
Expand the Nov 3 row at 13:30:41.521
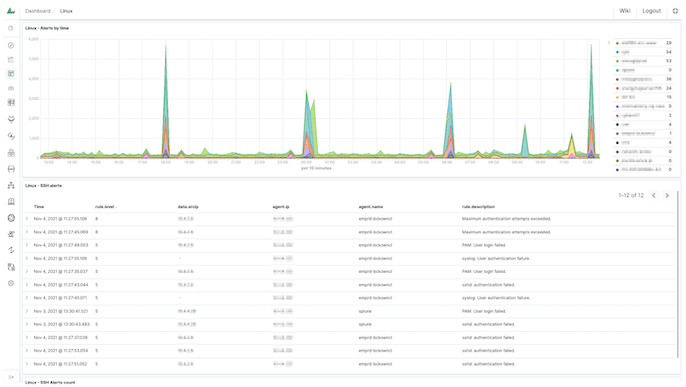pyautogui.click(x=27, y=311)
